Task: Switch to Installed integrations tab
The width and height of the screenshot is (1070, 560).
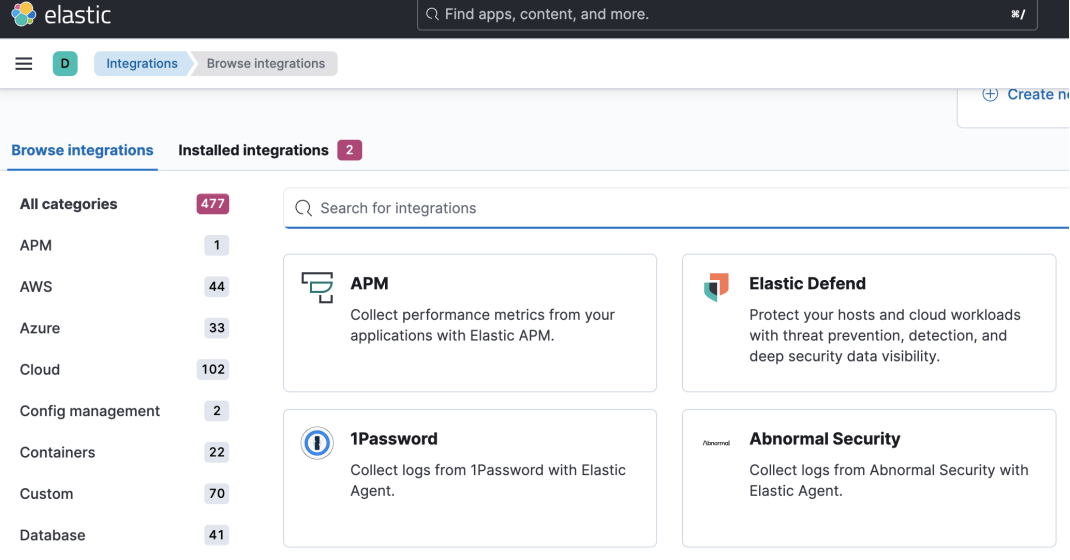Action: click(253, 150)
